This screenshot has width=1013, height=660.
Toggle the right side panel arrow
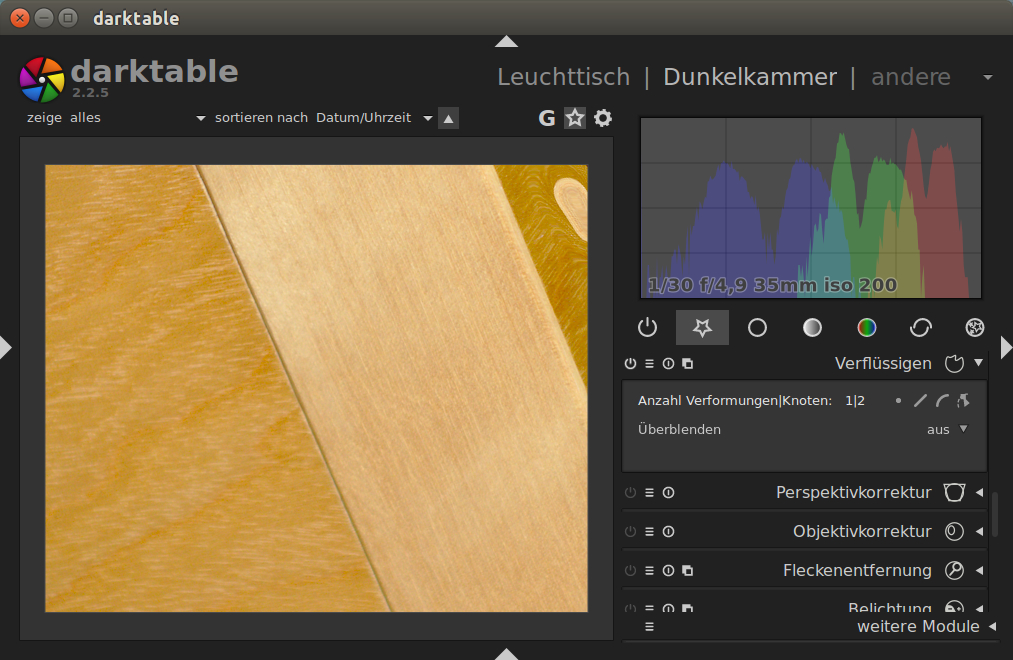point(1007,347)
